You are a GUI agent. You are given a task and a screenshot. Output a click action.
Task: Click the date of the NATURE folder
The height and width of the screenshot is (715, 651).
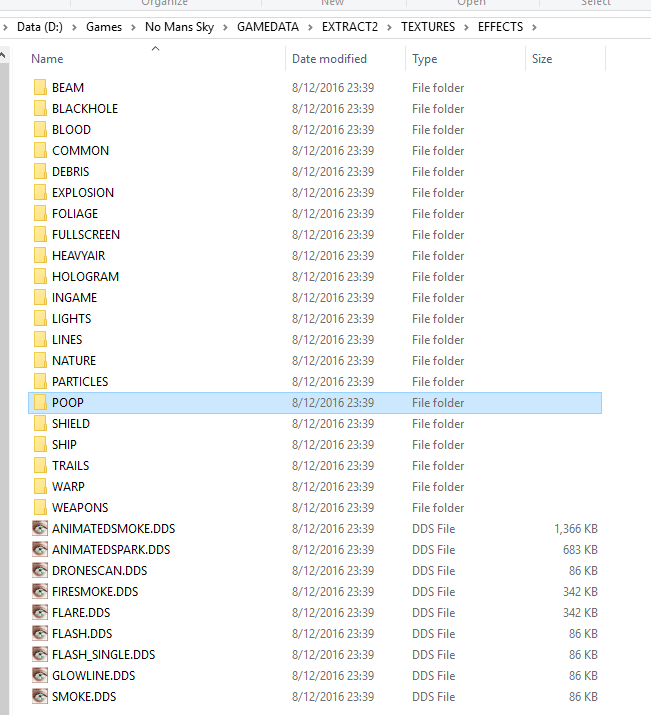coord(333,360)
